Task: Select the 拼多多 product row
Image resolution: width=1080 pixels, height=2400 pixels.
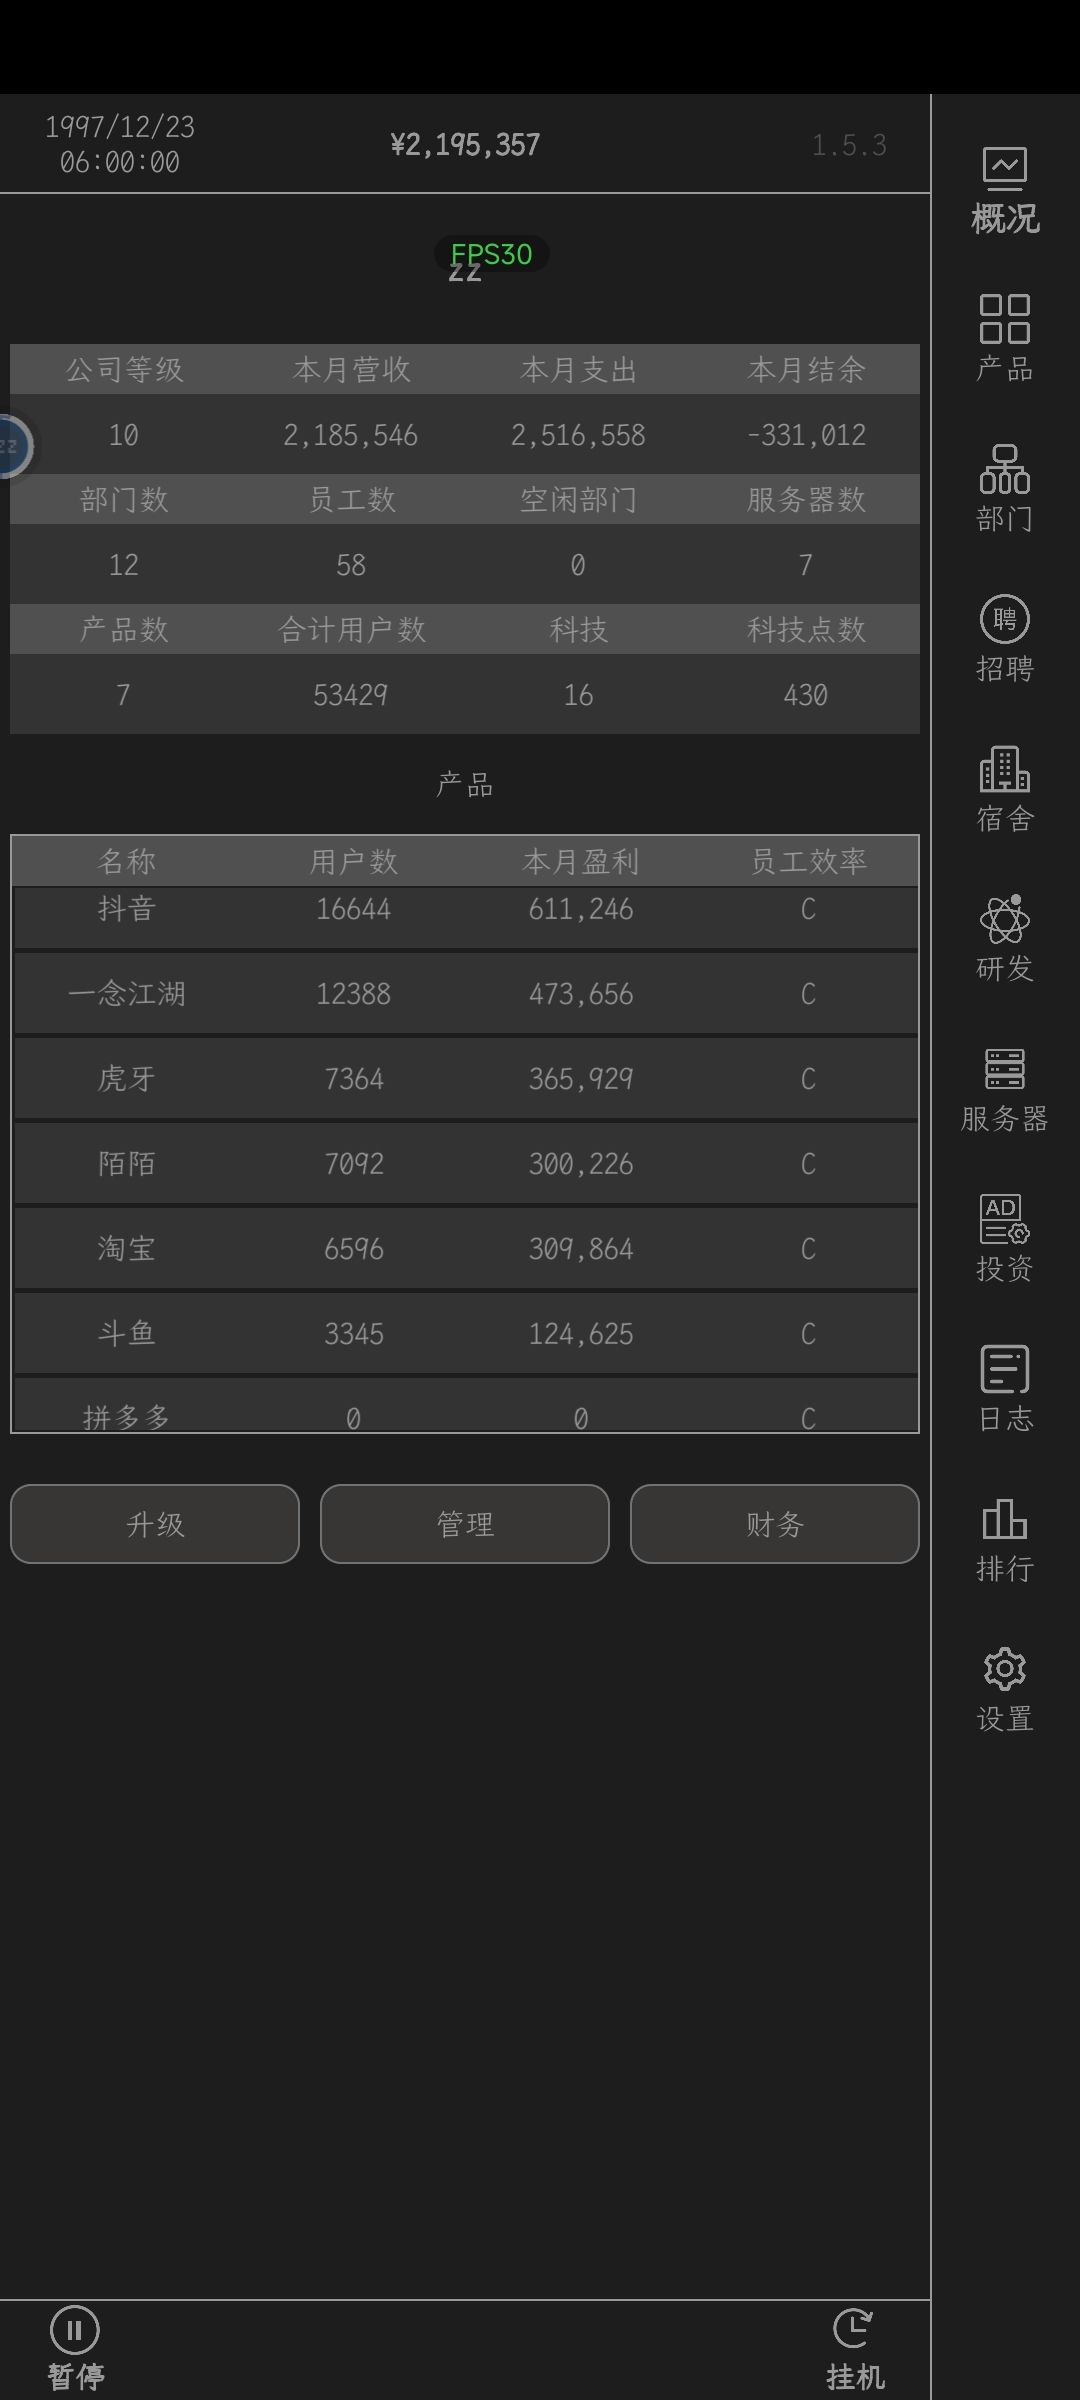Action: [x=465, y=1405]
